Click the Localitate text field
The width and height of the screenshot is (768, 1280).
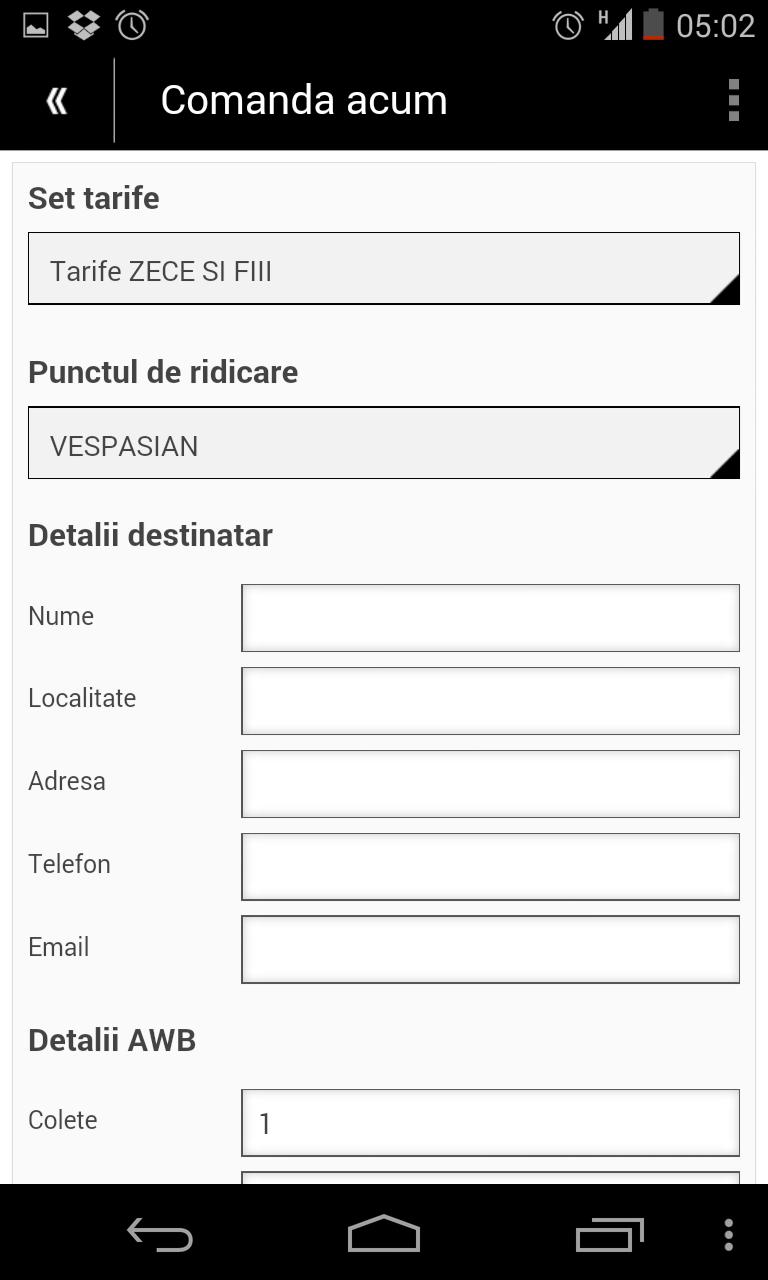coord(490,701)
